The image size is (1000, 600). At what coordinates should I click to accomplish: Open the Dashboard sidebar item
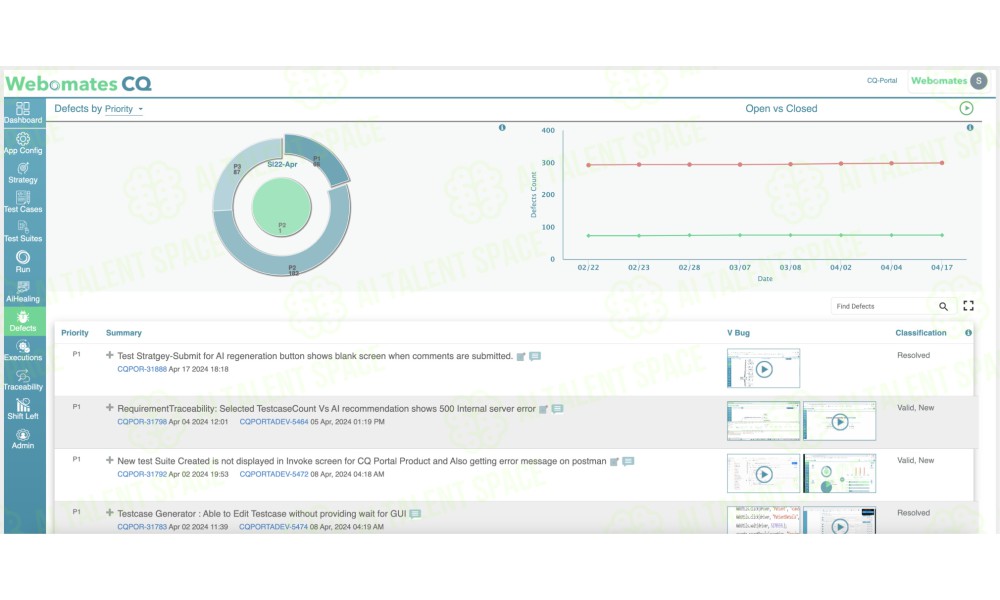coord(23,113)
